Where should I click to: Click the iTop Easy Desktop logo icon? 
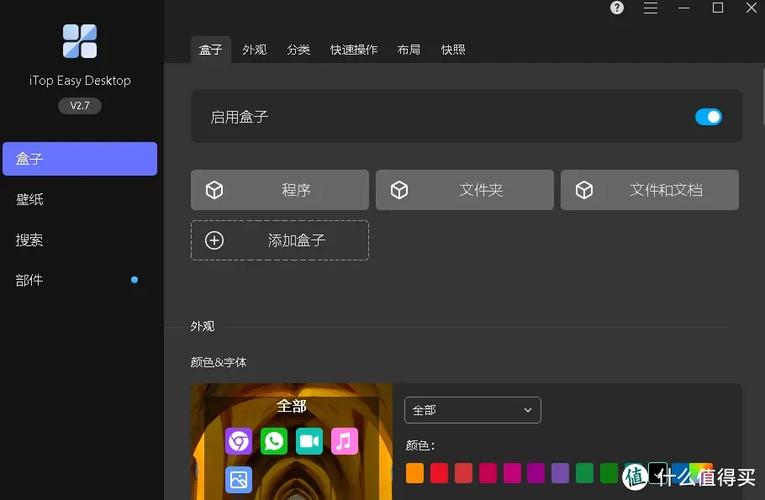click(80, 41)
